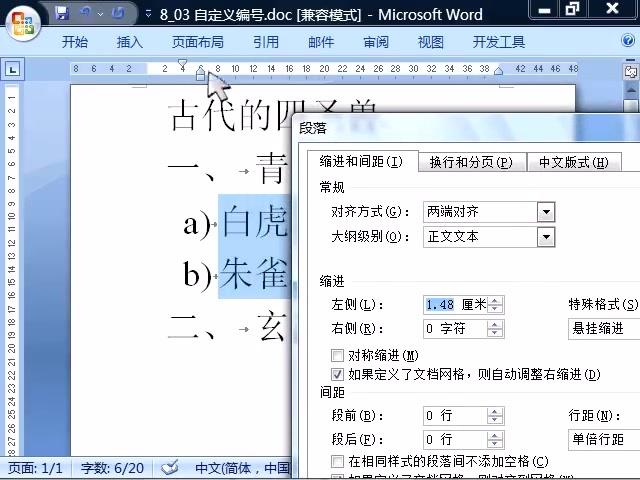Open the 开始 ribbon tab

pos(75,42)
